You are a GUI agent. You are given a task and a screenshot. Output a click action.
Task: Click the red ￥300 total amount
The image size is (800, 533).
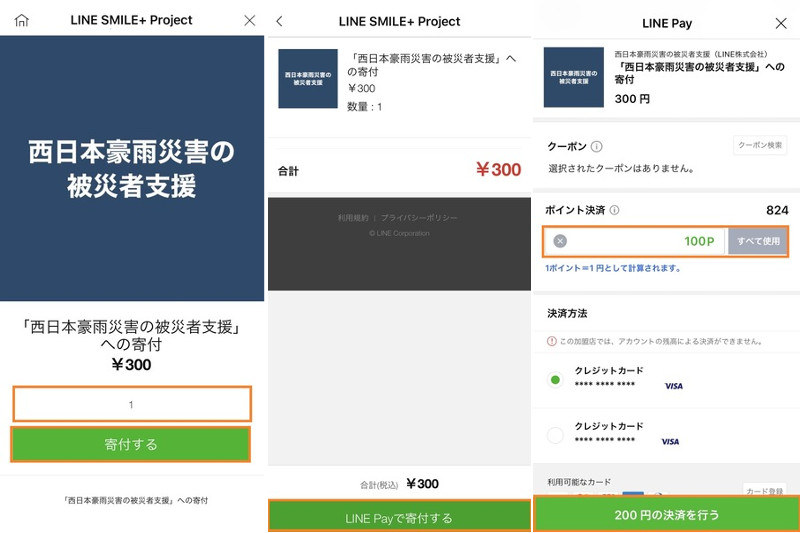point(498,169)
